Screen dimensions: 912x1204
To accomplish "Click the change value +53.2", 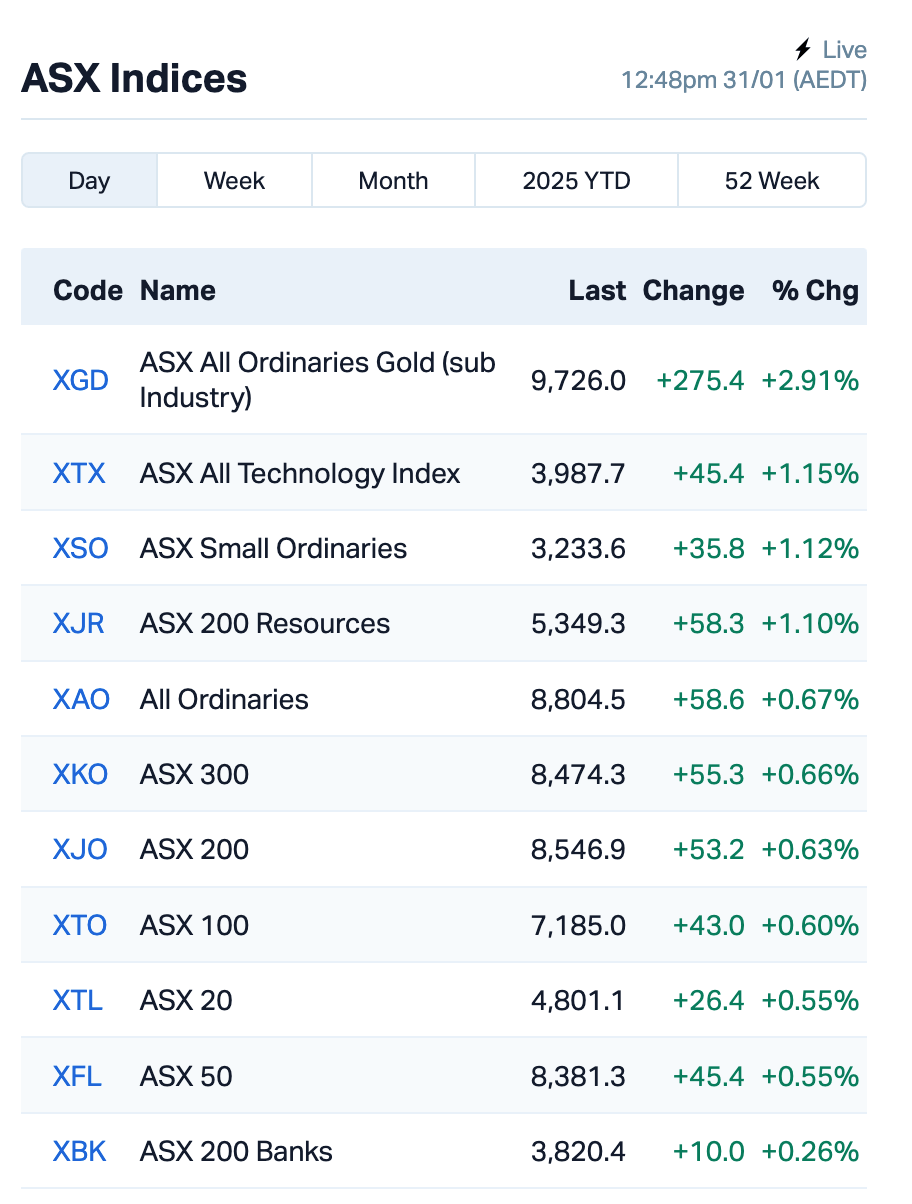I will point(709,850).
